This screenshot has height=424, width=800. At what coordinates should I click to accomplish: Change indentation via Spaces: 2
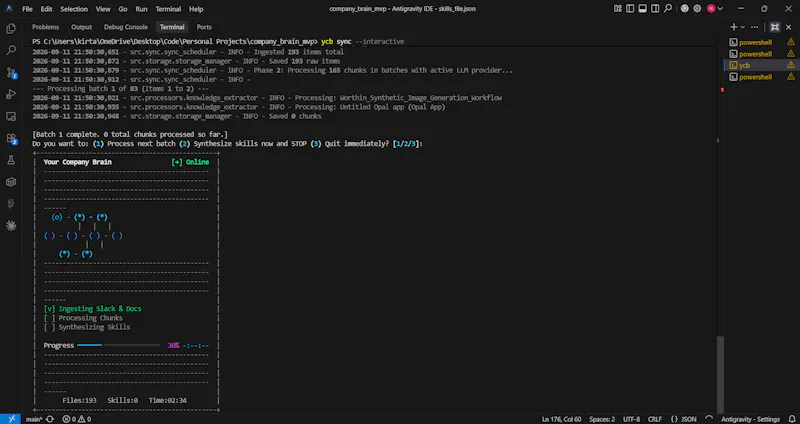click(602, 419)
